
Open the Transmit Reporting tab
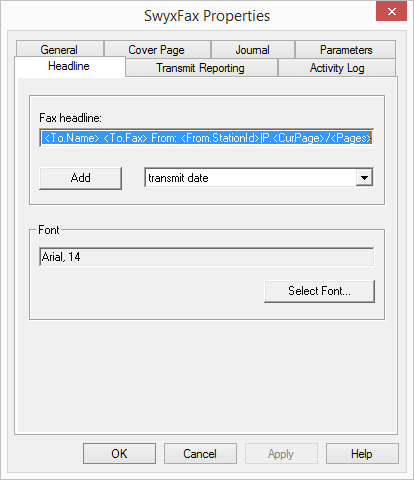[x=201, y=68]
